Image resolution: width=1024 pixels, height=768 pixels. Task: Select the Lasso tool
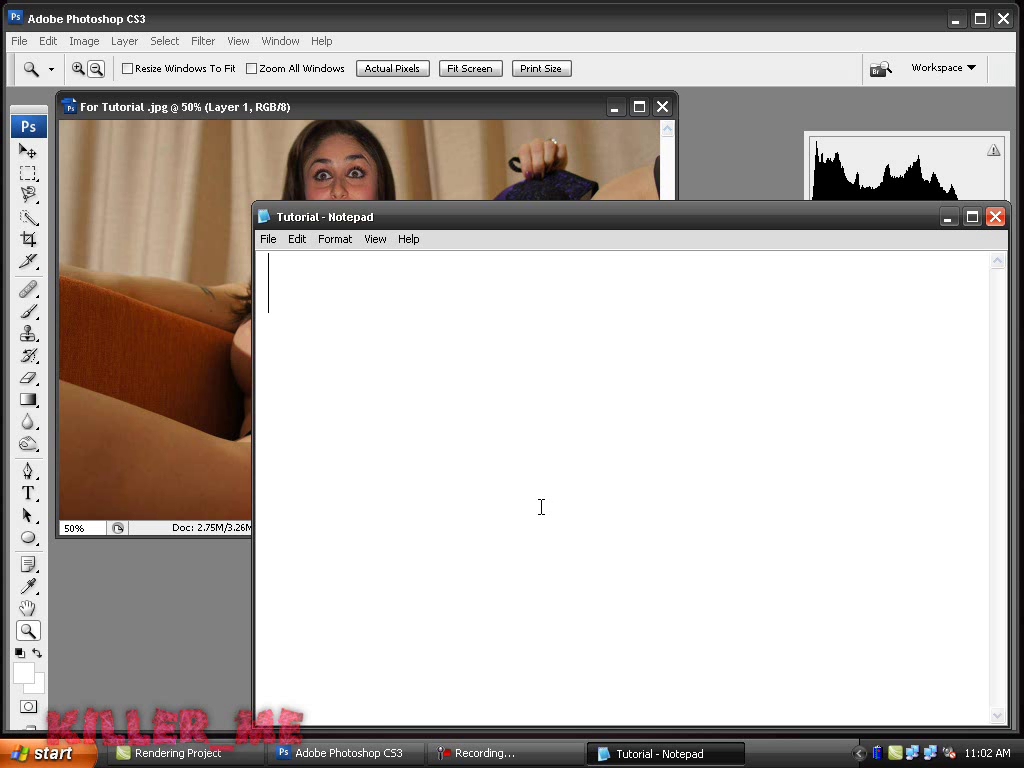pos(27,195)
